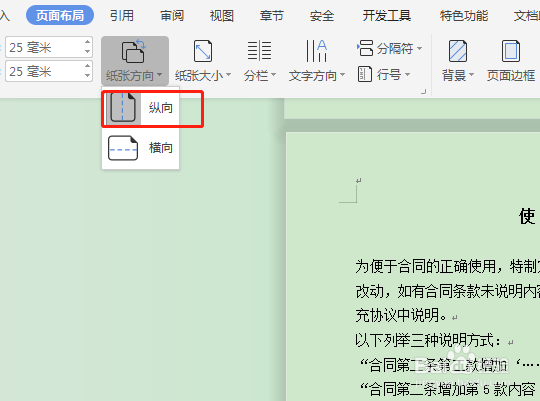Viewport: 540px width, 401px height.
Task: Click the line '以下列举三种说明方式：'
Action: click(429, 340)
